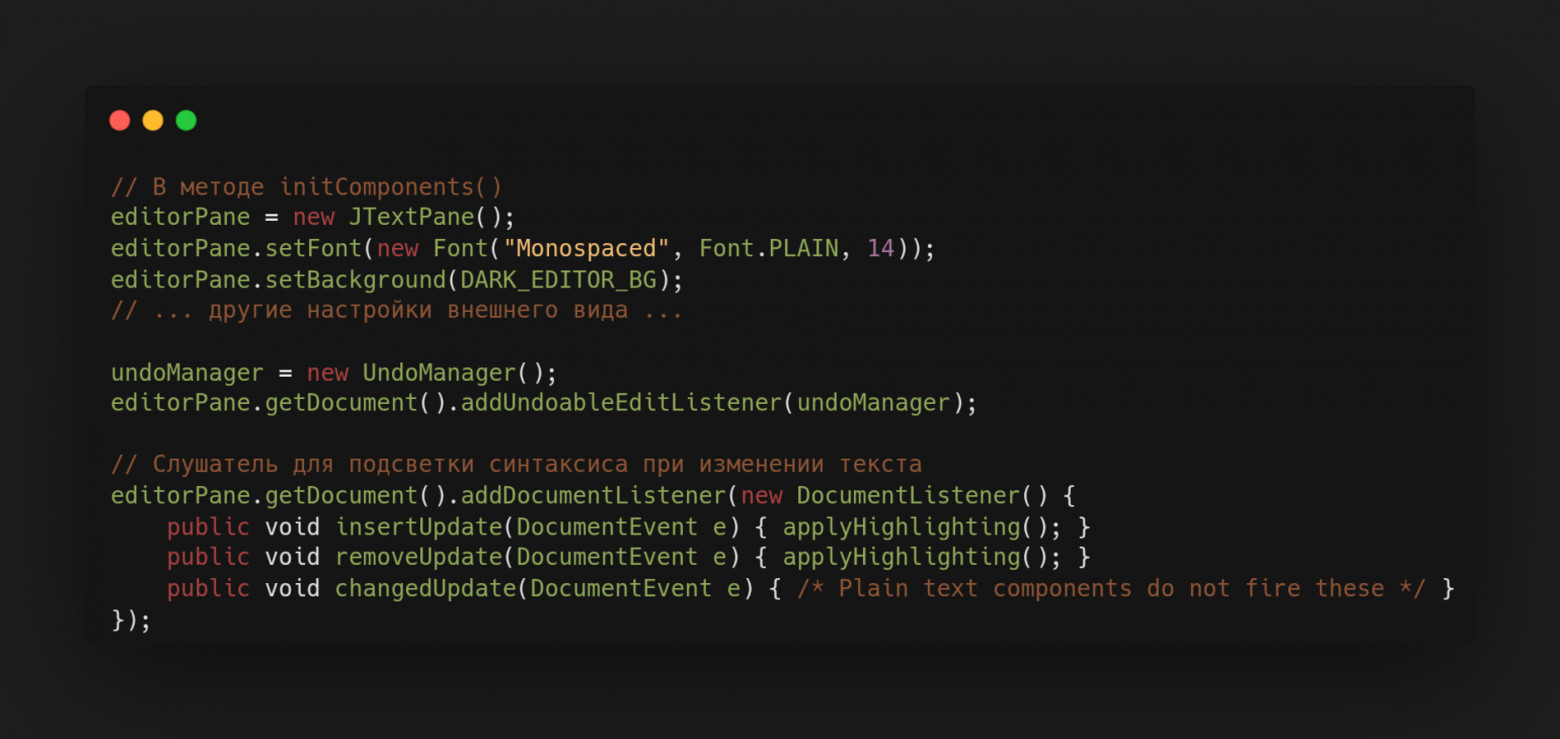The height and width of the screenshot is (739, 1560).
Task: Click the UndoManager instantiation line
Action: tap(330, 372)
